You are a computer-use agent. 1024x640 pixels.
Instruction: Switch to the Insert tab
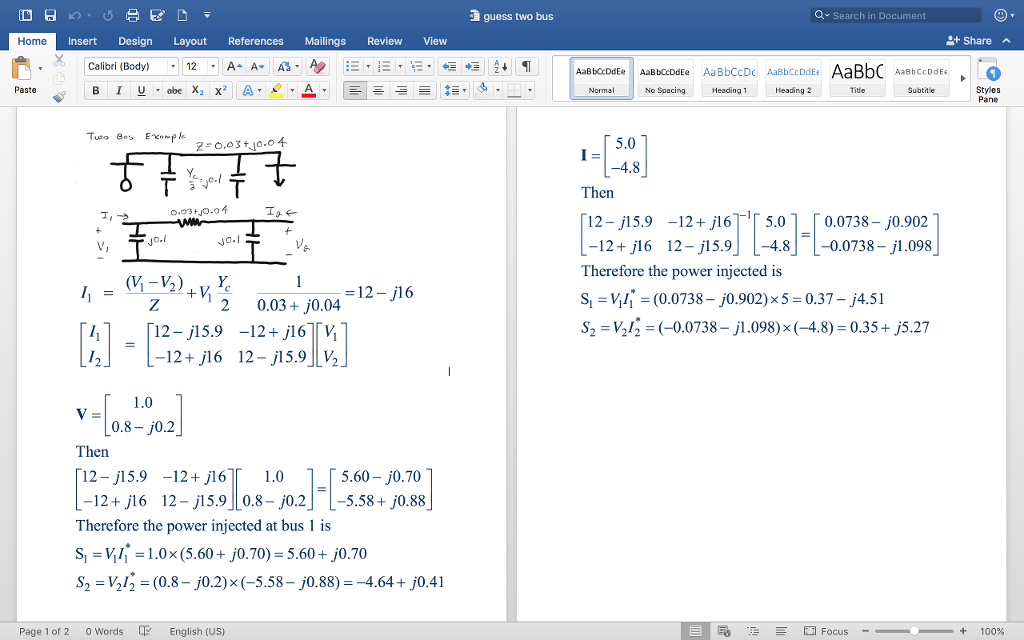click(x=82, y=41)
